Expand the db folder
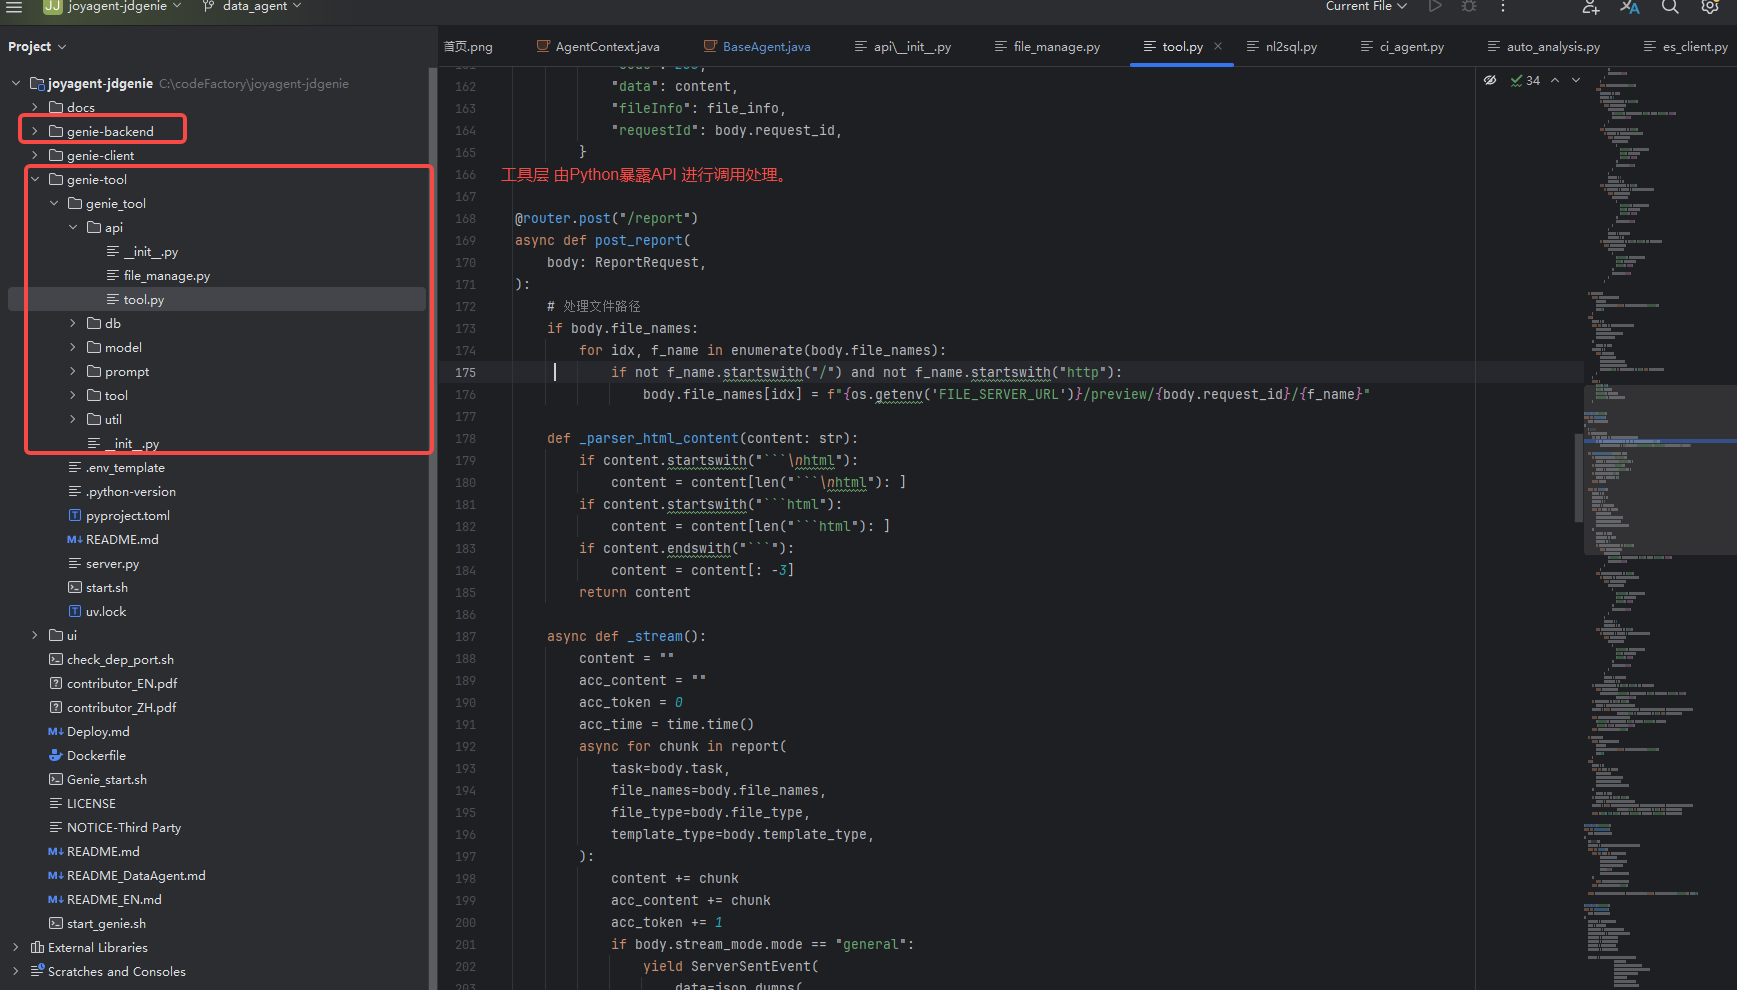The height and width of the screenshot is (990, 1737). [73, 323]
